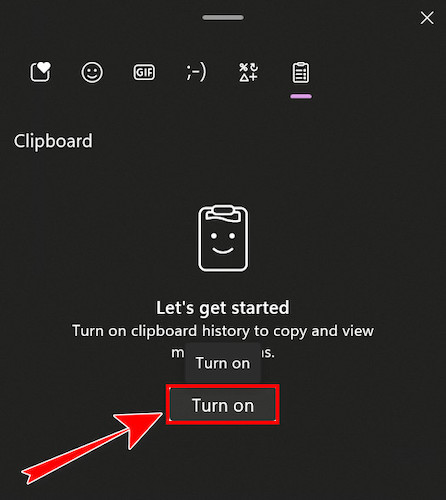Select the Clipboard history tab icon

tap(301, 72)
